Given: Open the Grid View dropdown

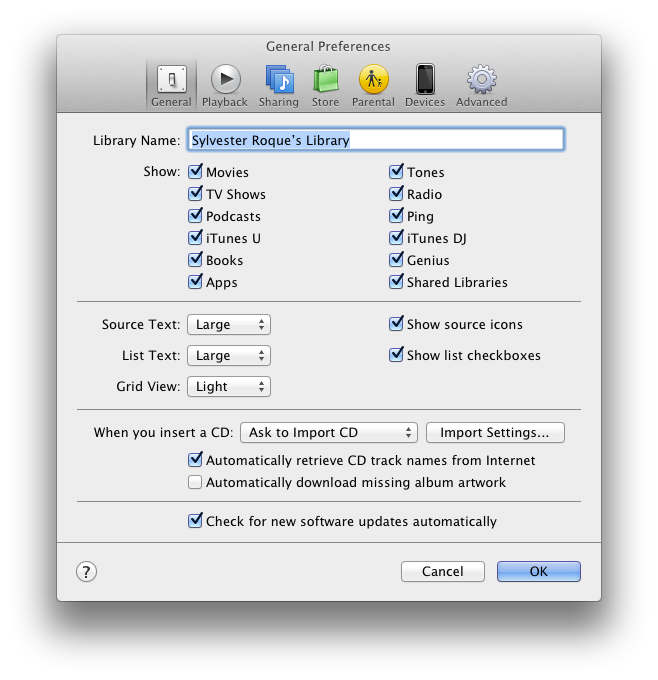Looking at the screenshot, I should [x=229, y=386].
